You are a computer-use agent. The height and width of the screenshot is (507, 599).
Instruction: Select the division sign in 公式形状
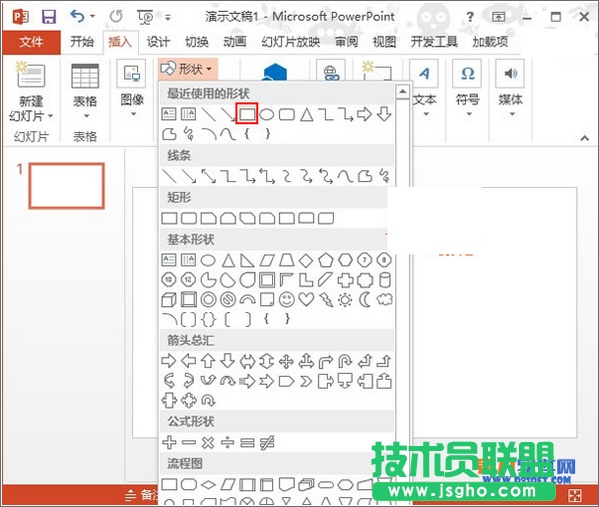(228, 442)
